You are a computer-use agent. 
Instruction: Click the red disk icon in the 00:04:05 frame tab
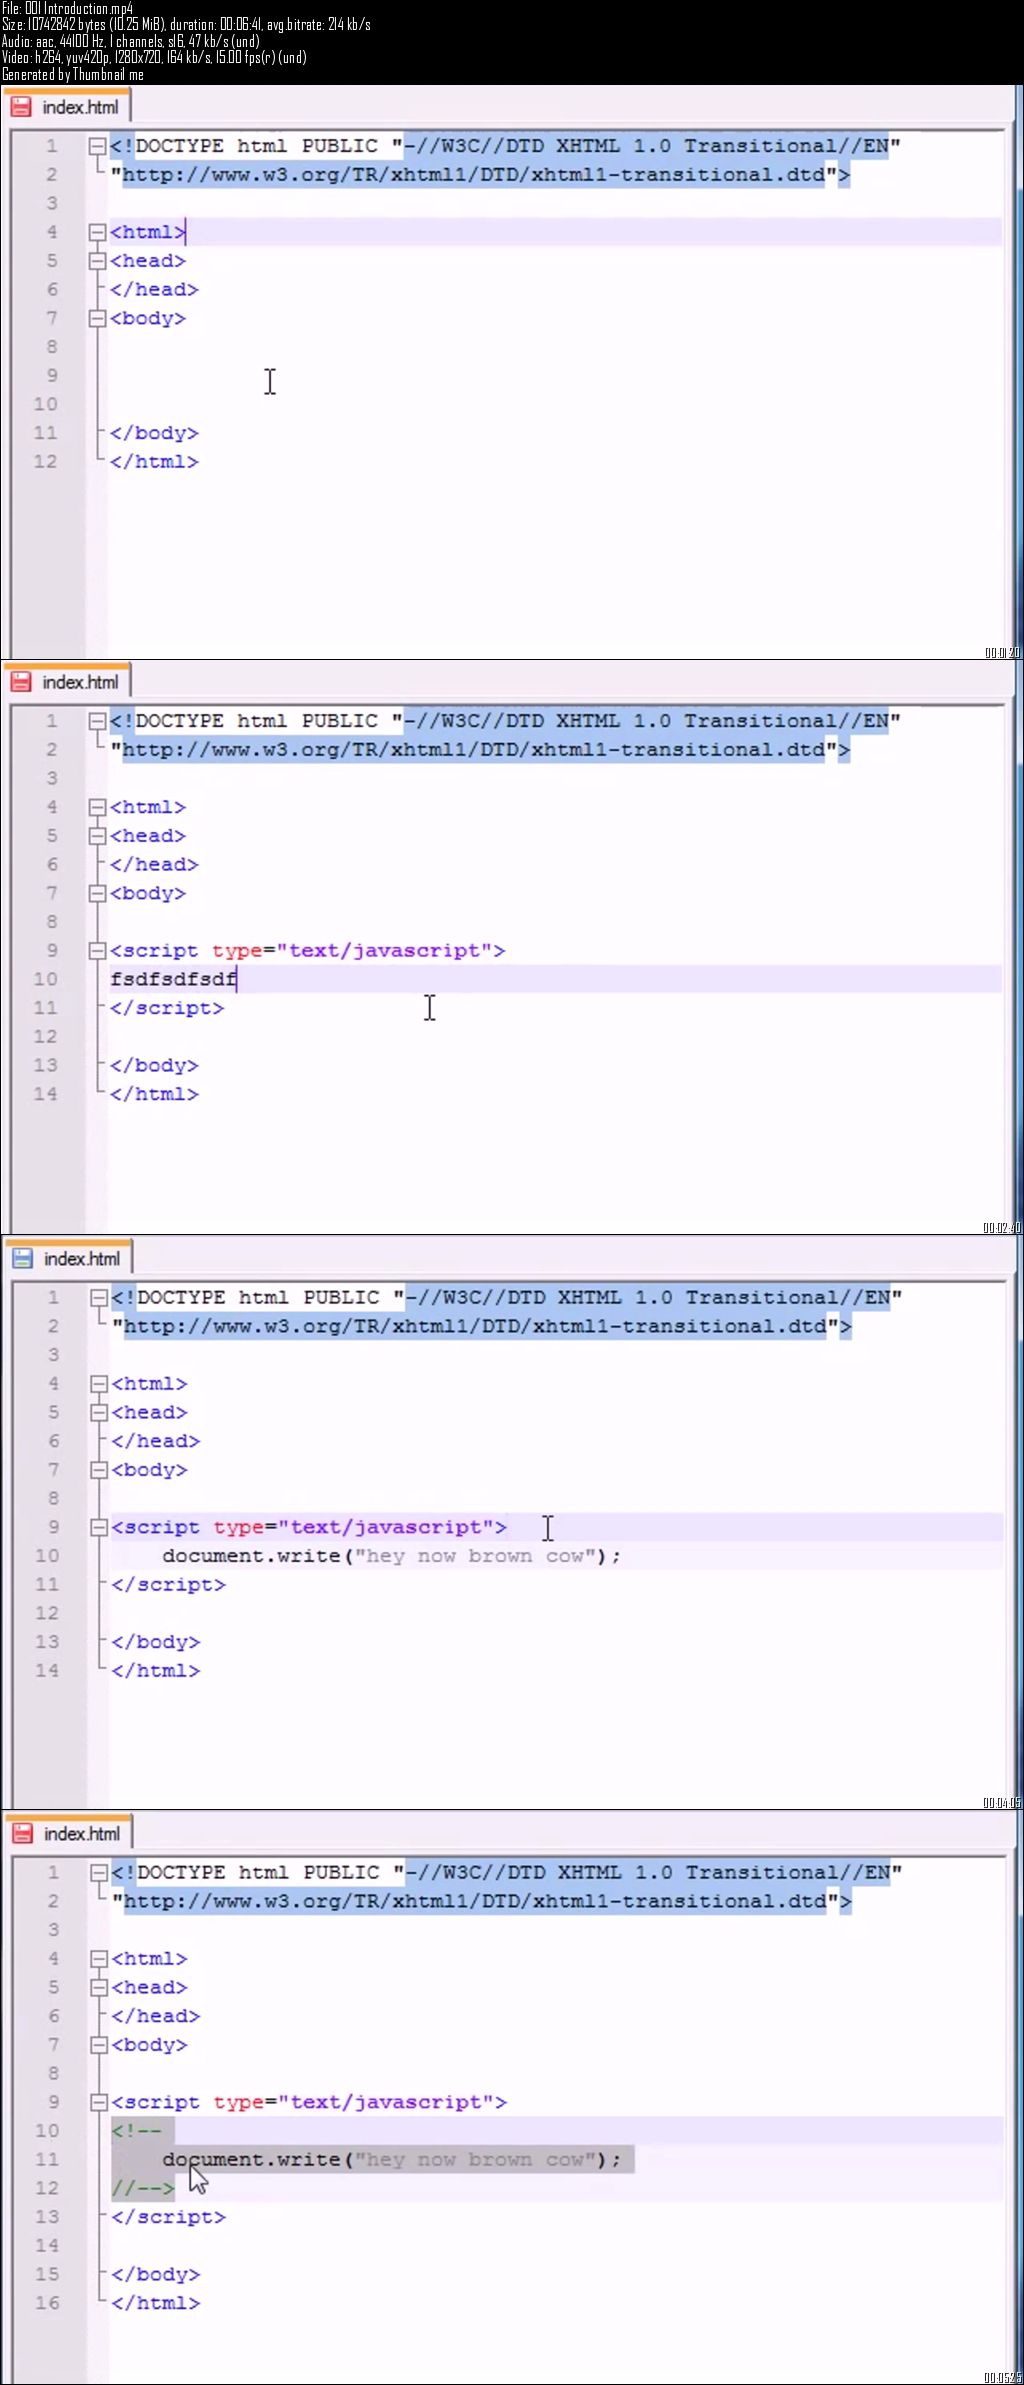22,1258
